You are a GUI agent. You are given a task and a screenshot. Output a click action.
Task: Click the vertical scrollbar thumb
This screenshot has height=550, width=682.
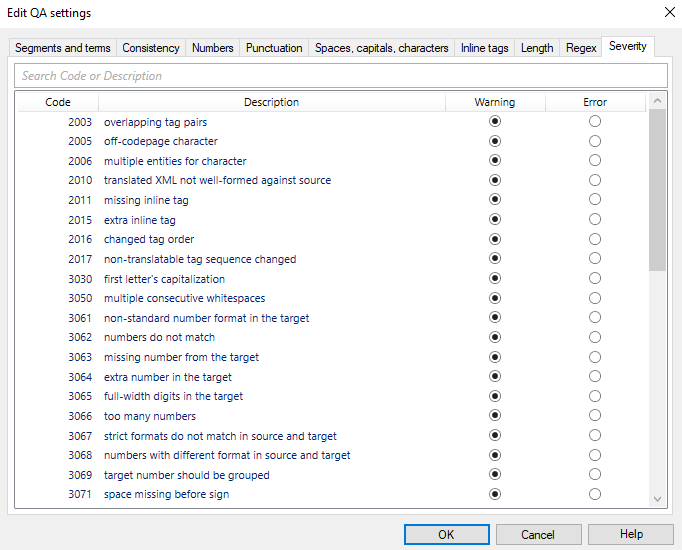657,190
